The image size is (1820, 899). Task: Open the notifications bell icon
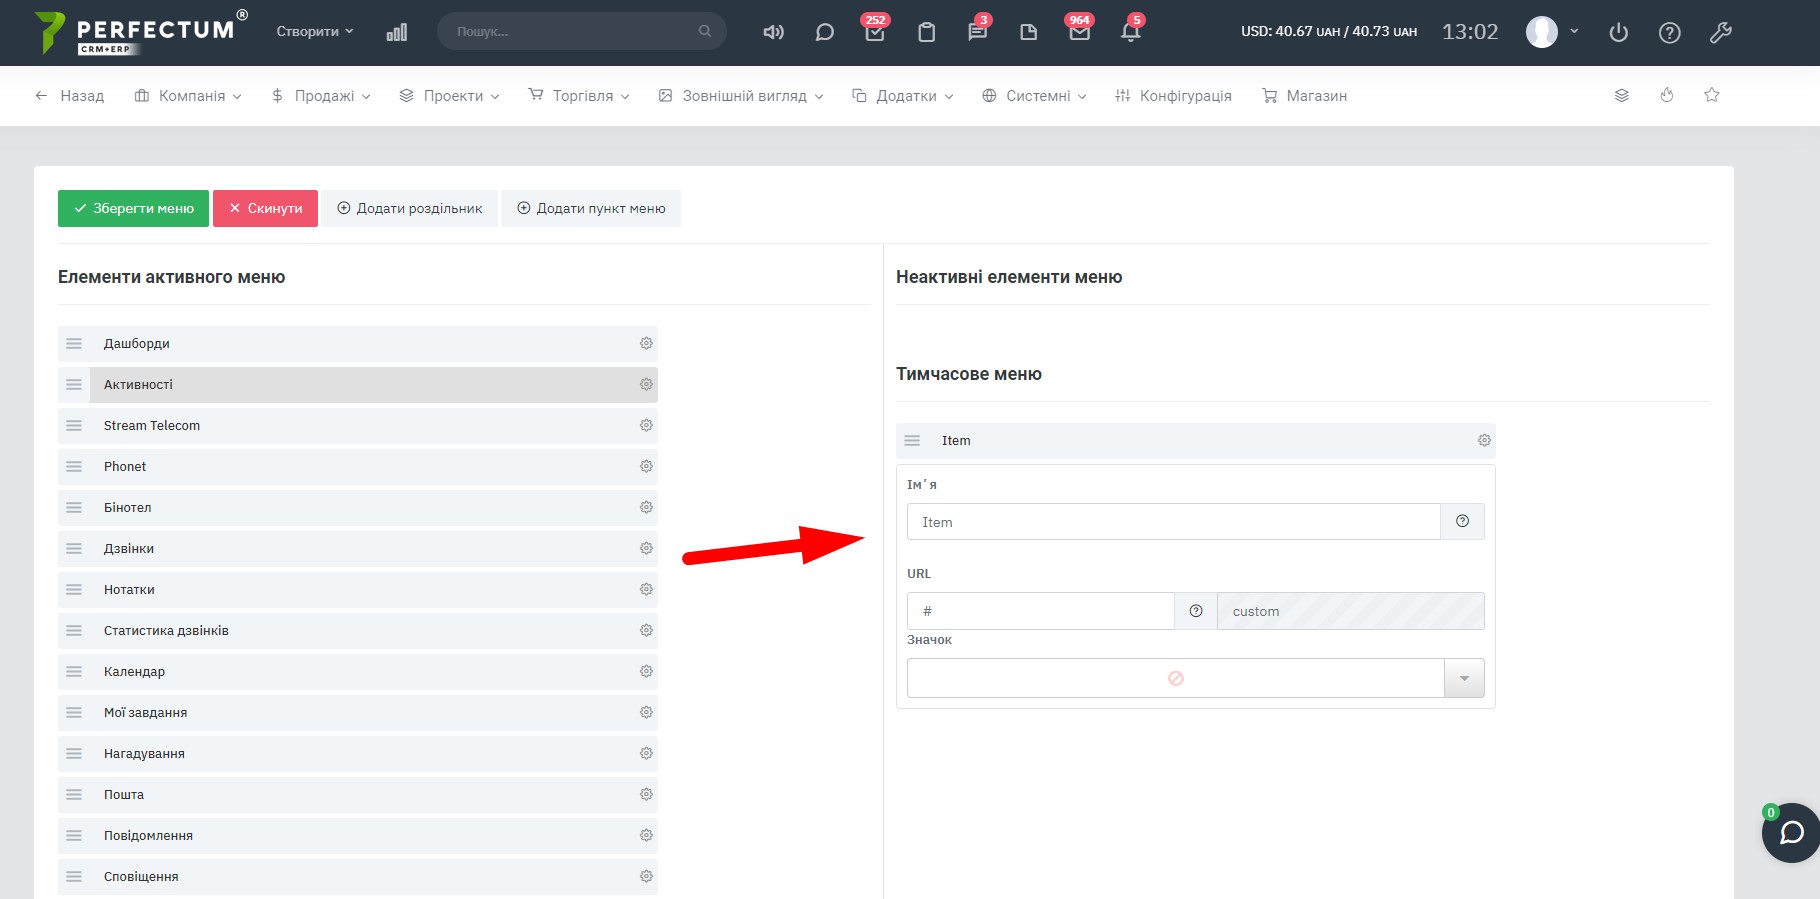tap(1130, 32)
